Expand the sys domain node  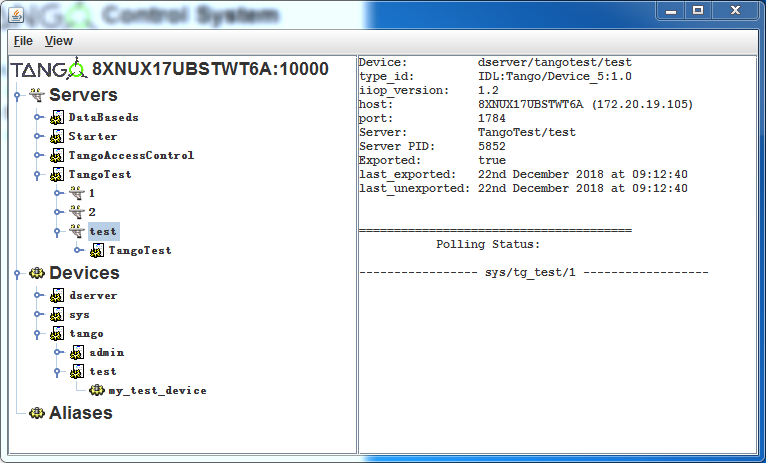(38, 315)
